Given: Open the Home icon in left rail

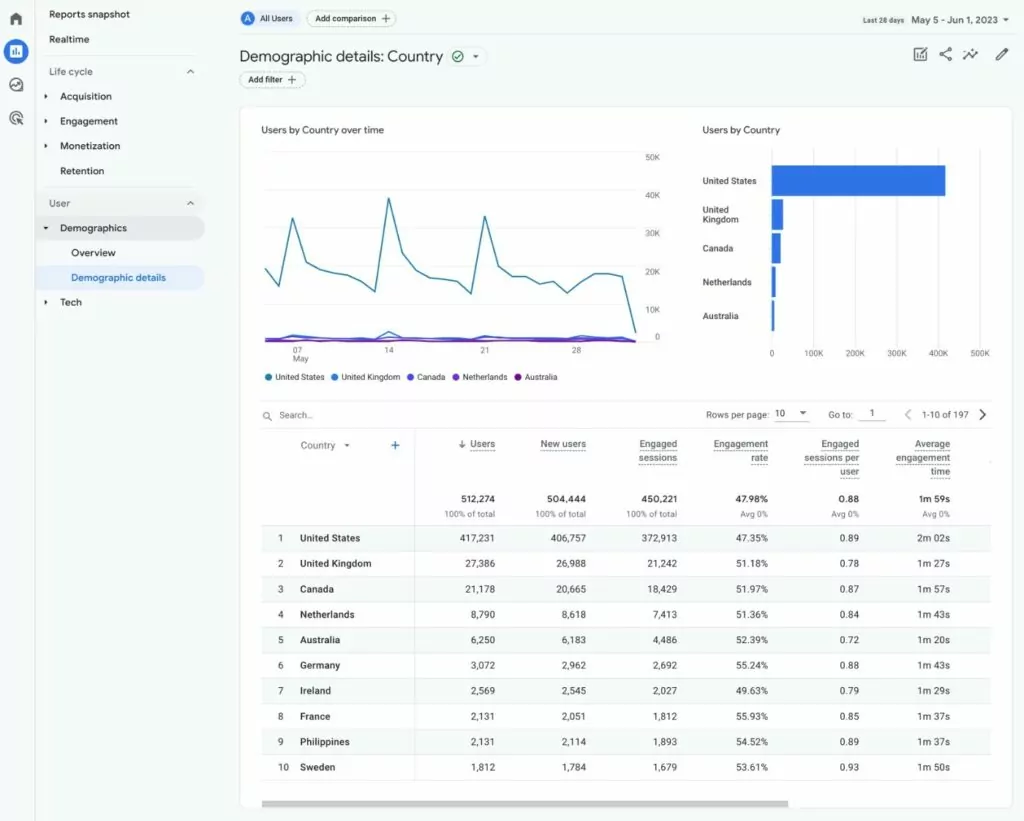Looking at the screenshot, I should pyautogui.click(x=16, y=18).
